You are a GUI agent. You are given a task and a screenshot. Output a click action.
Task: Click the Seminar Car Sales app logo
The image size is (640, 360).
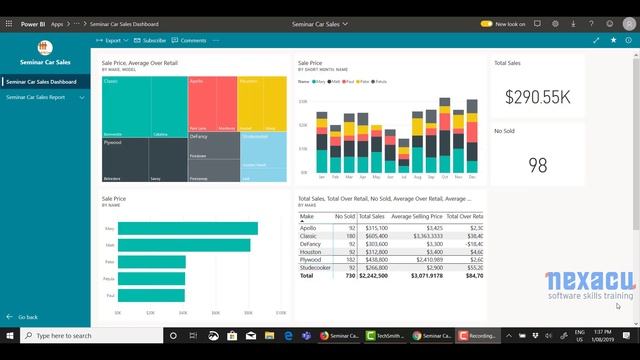coord(45,48)
